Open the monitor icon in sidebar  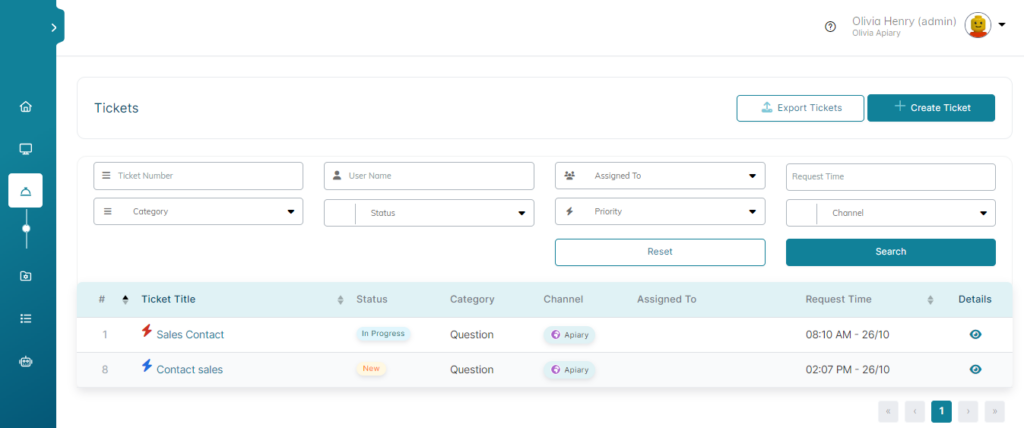pos(25,149)
